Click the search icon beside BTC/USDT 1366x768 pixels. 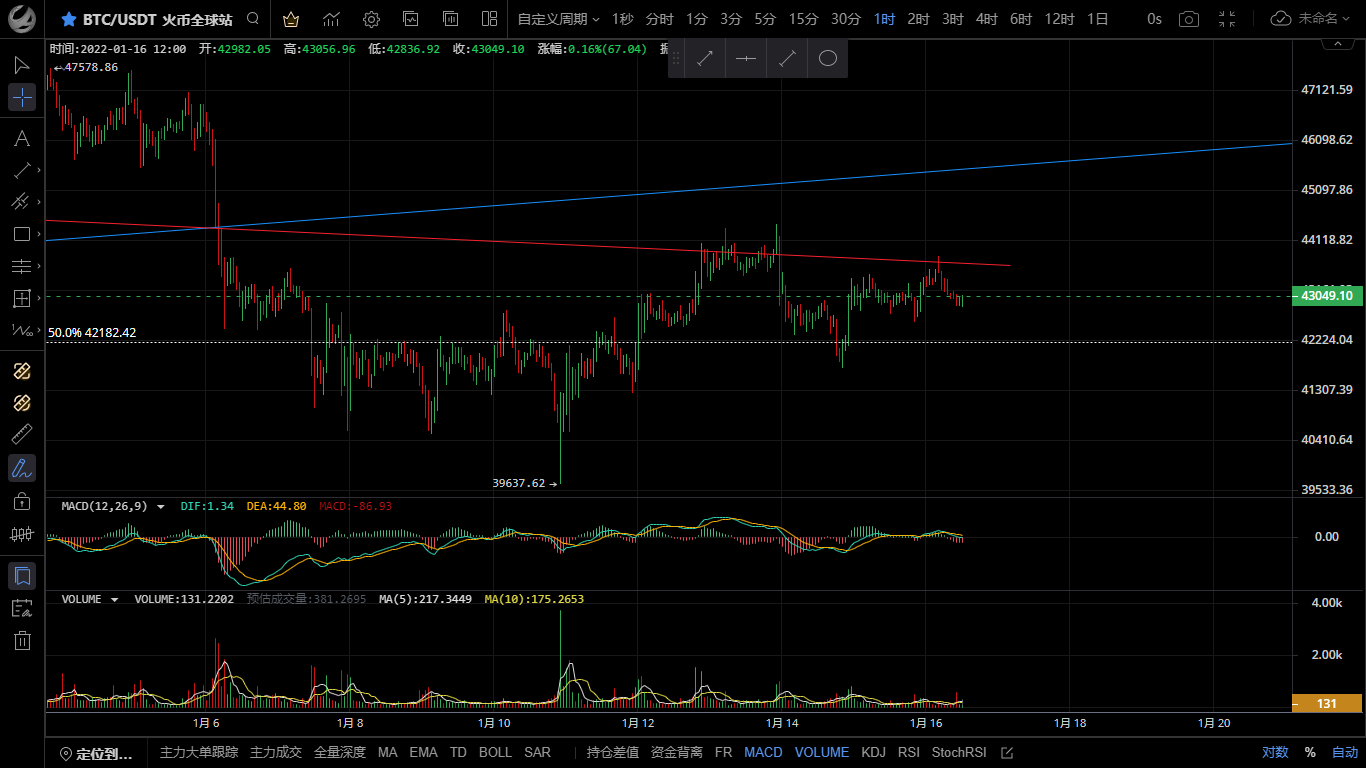pyautogui.click(x=253, y=19)
